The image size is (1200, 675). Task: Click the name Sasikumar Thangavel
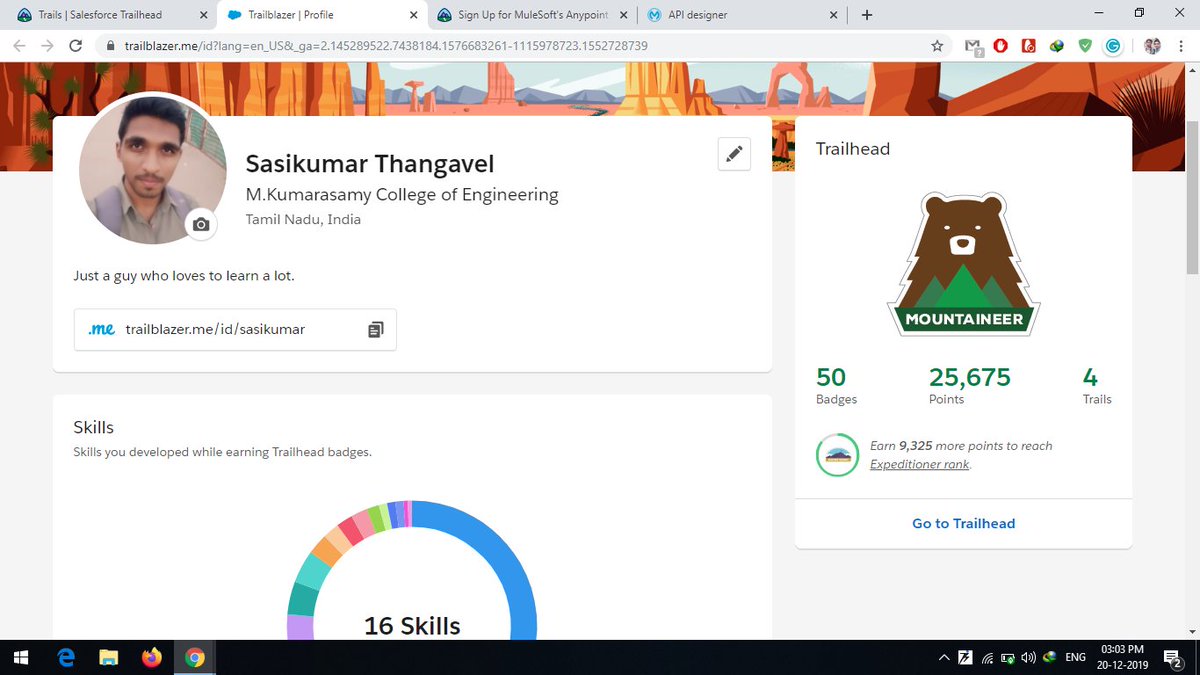coord(370,164)
